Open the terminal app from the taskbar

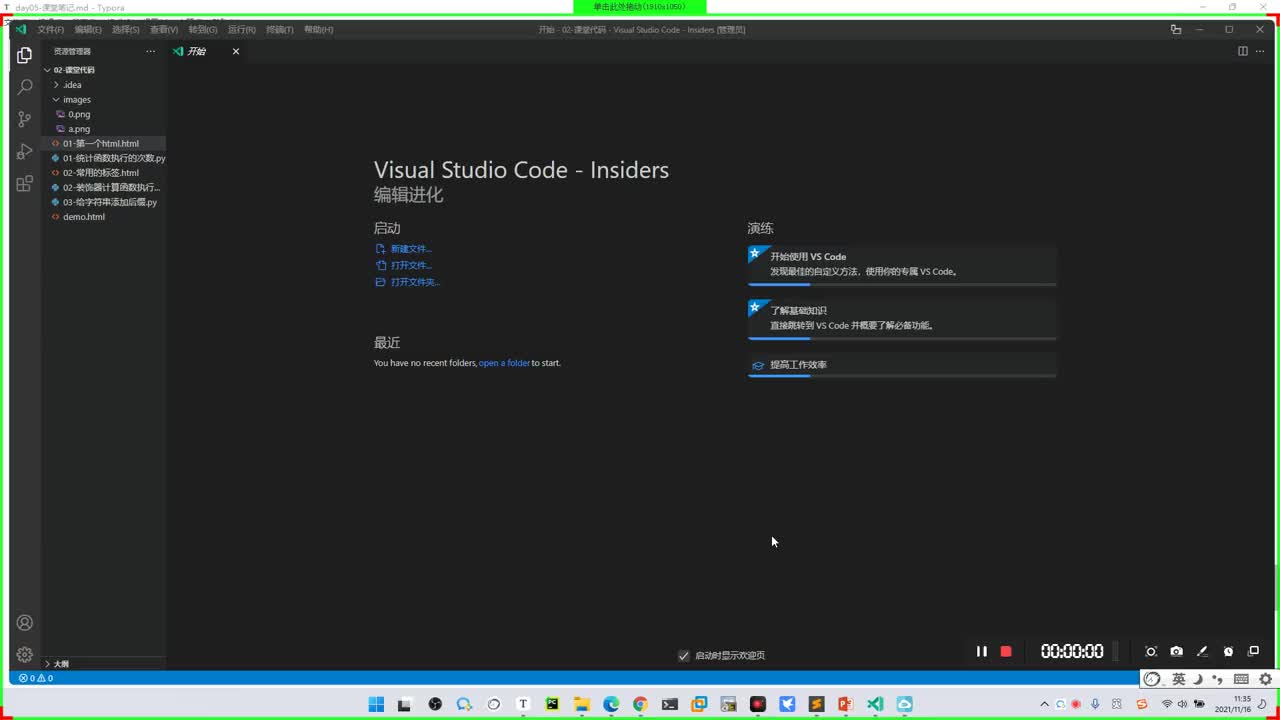670,704
